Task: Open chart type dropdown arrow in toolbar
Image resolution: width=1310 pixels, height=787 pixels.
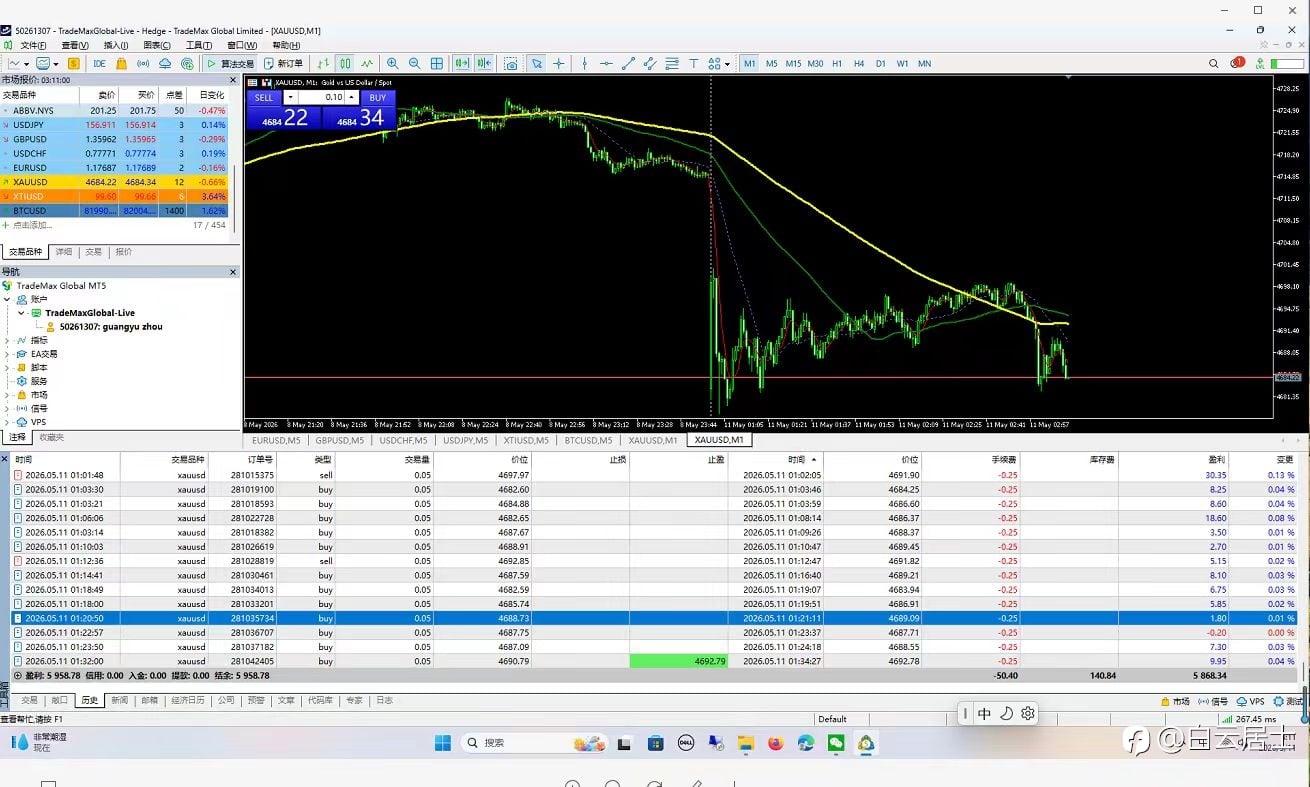Action: click(27, 63)
